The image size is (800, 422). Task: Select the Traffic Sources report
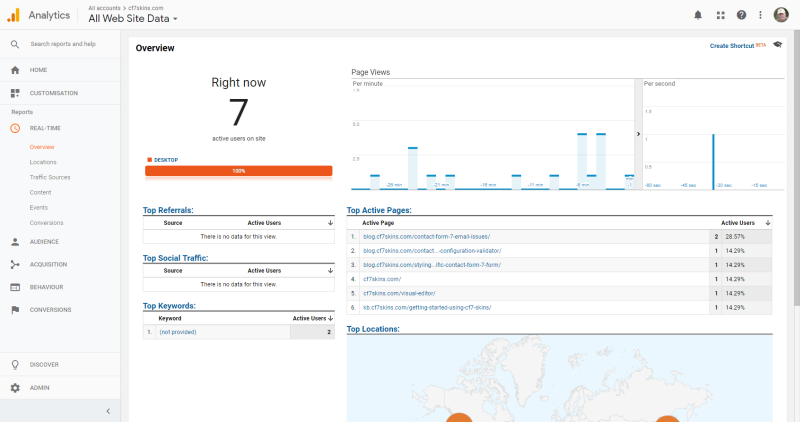click(x=50, y=178)
